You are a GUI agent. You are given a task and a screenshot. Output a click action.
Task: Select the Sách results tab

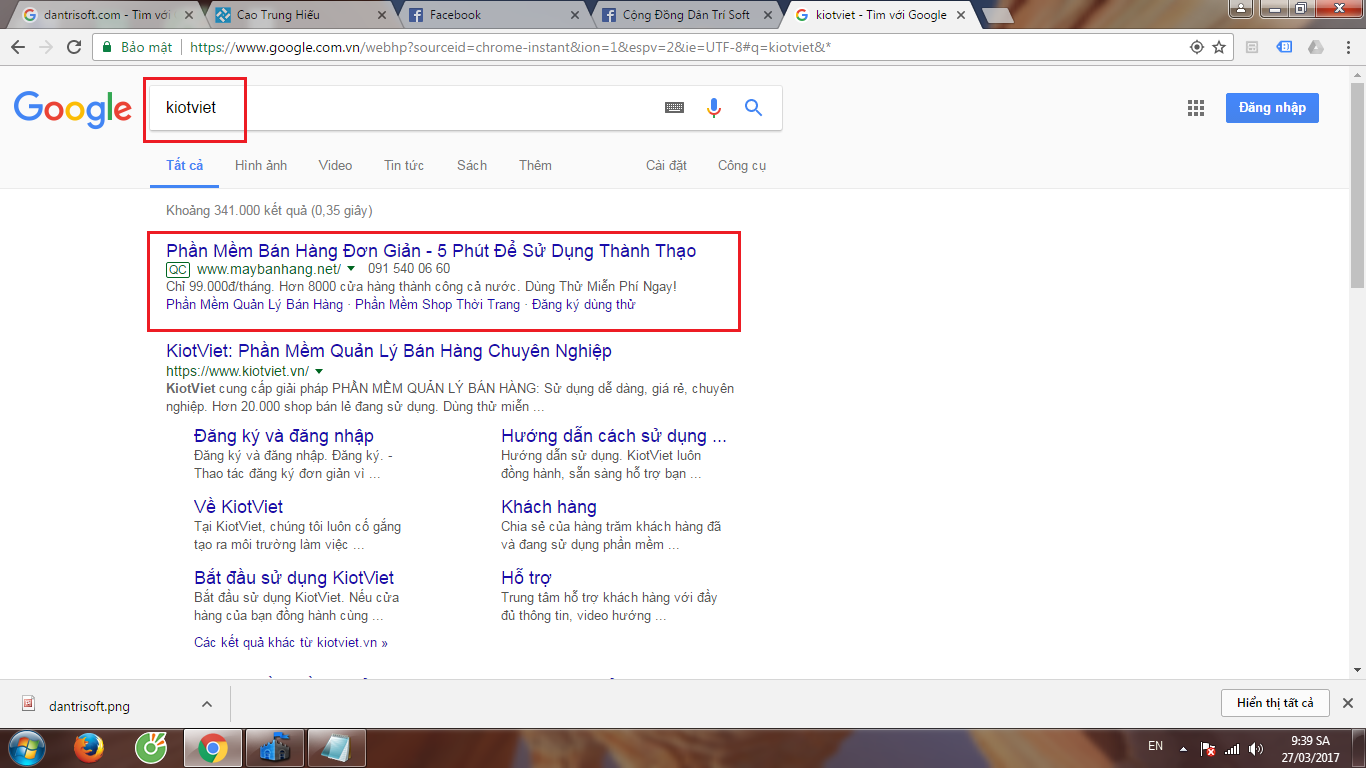[472, 165]
